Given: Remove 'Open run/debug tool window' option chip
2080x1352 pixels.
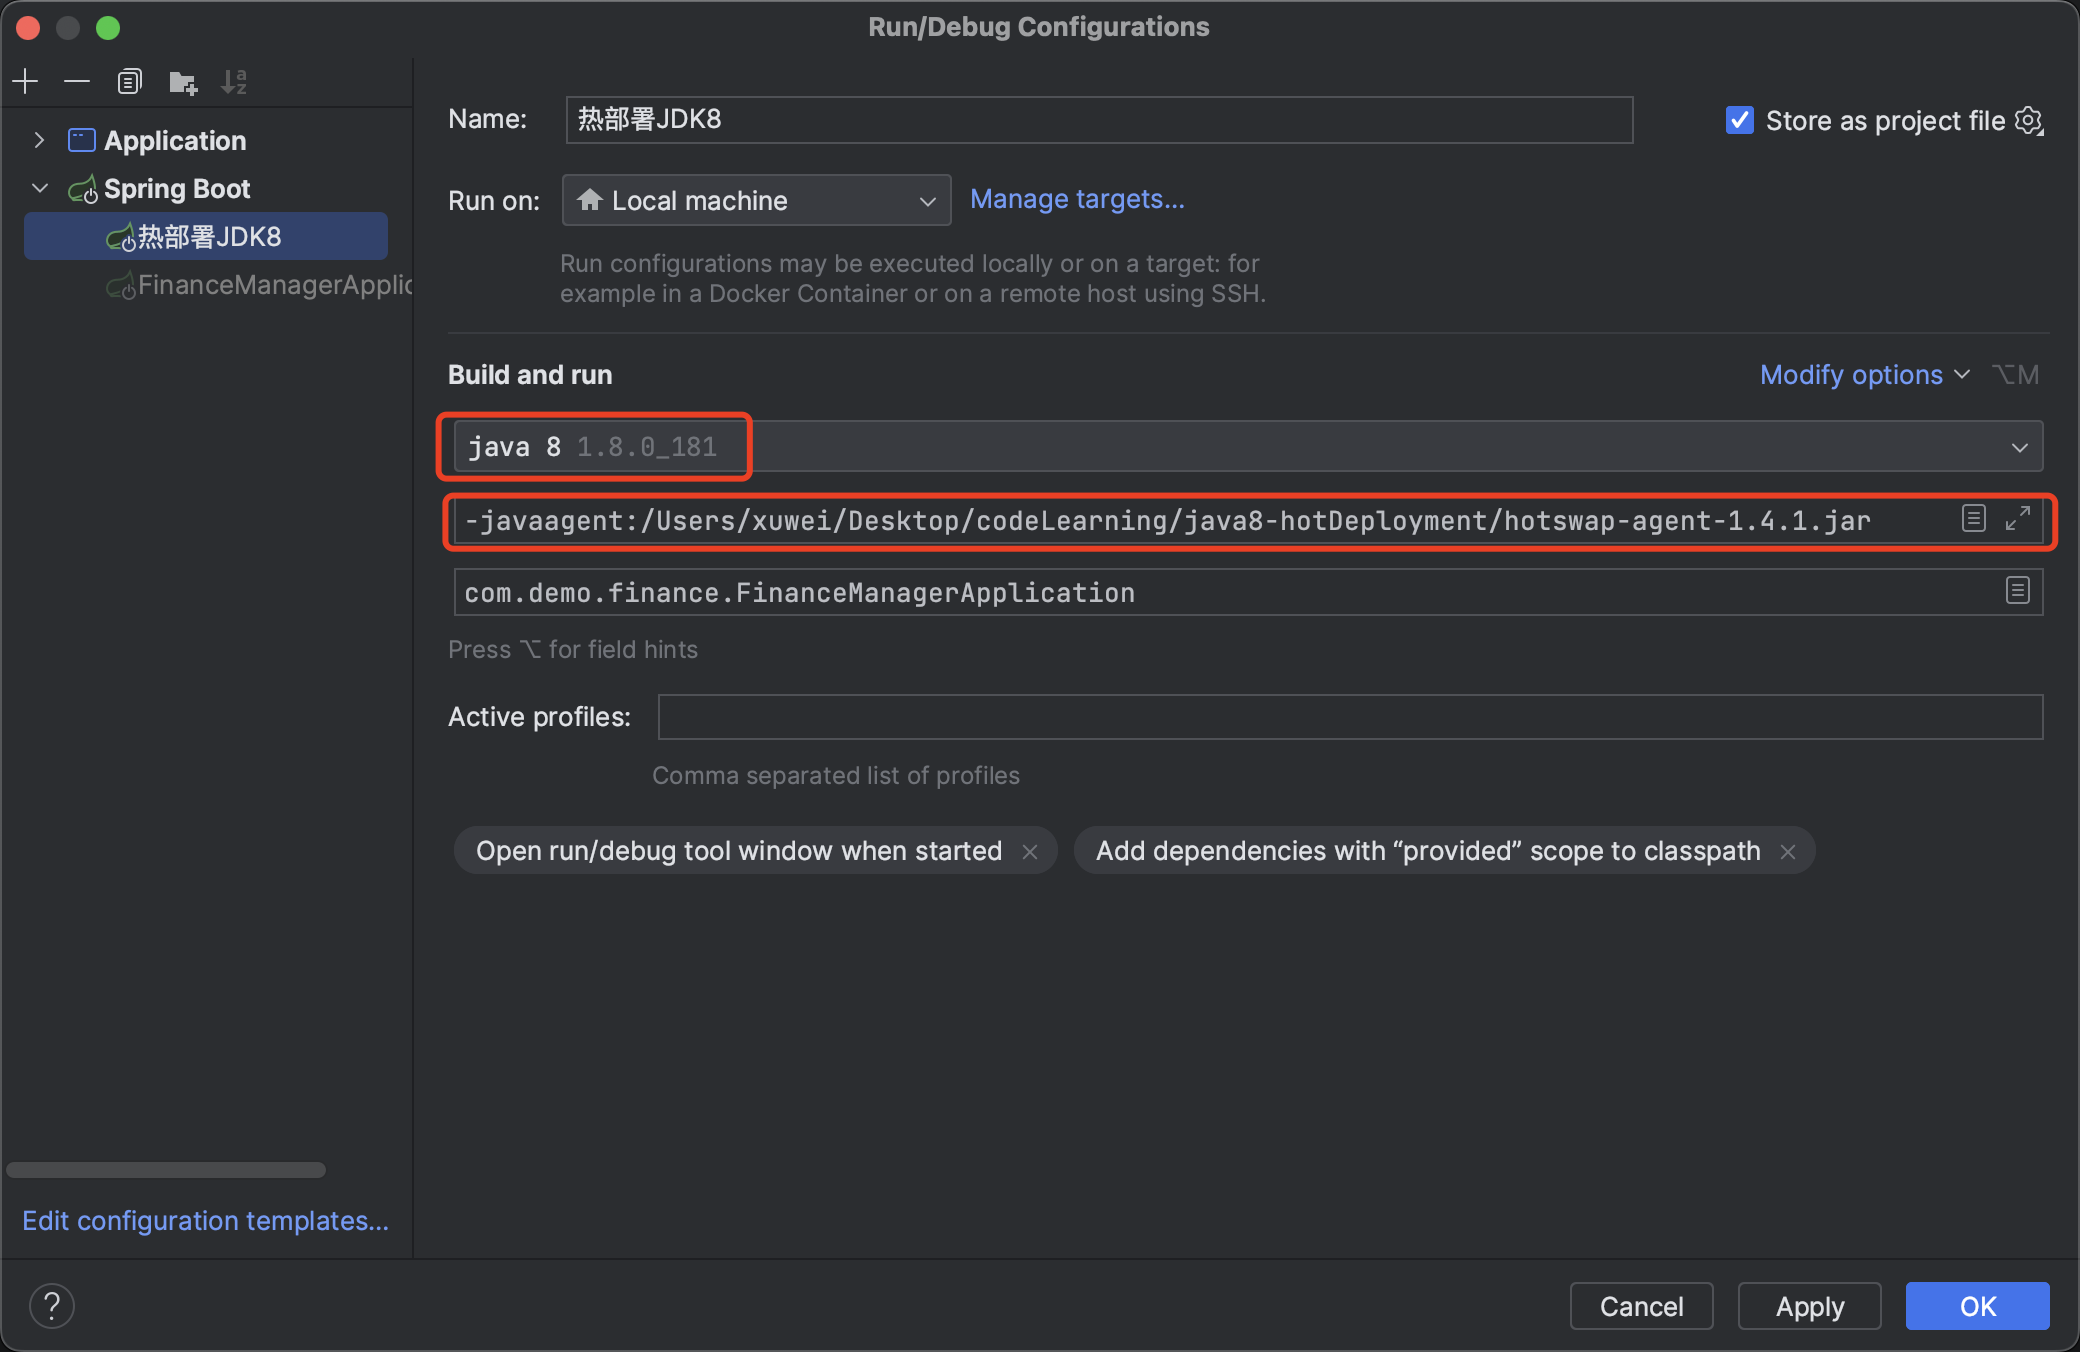Looking at the screenshot, I should (1030, 851).
